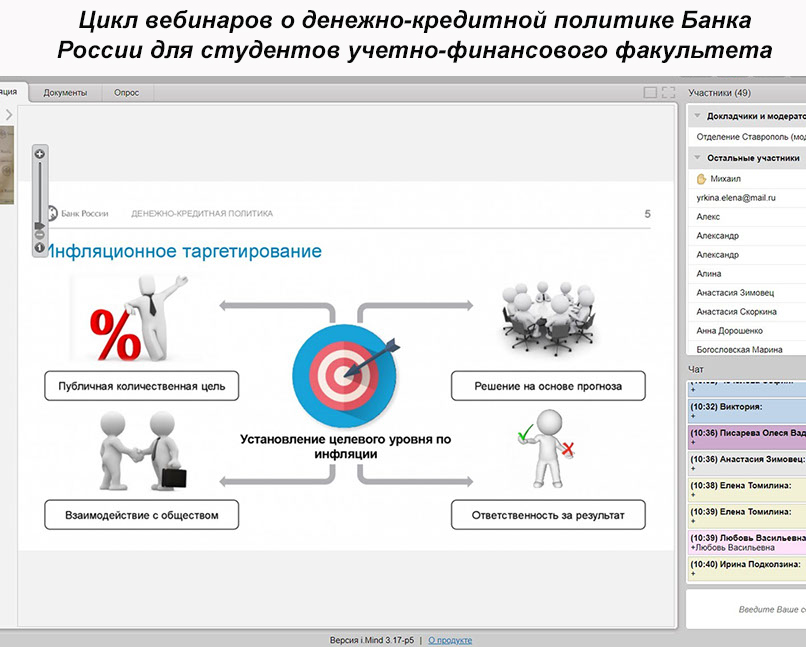This screenshot has height=647, width=806.
Task: Collapse the Остальные участники group
Action: coord(695,158)
